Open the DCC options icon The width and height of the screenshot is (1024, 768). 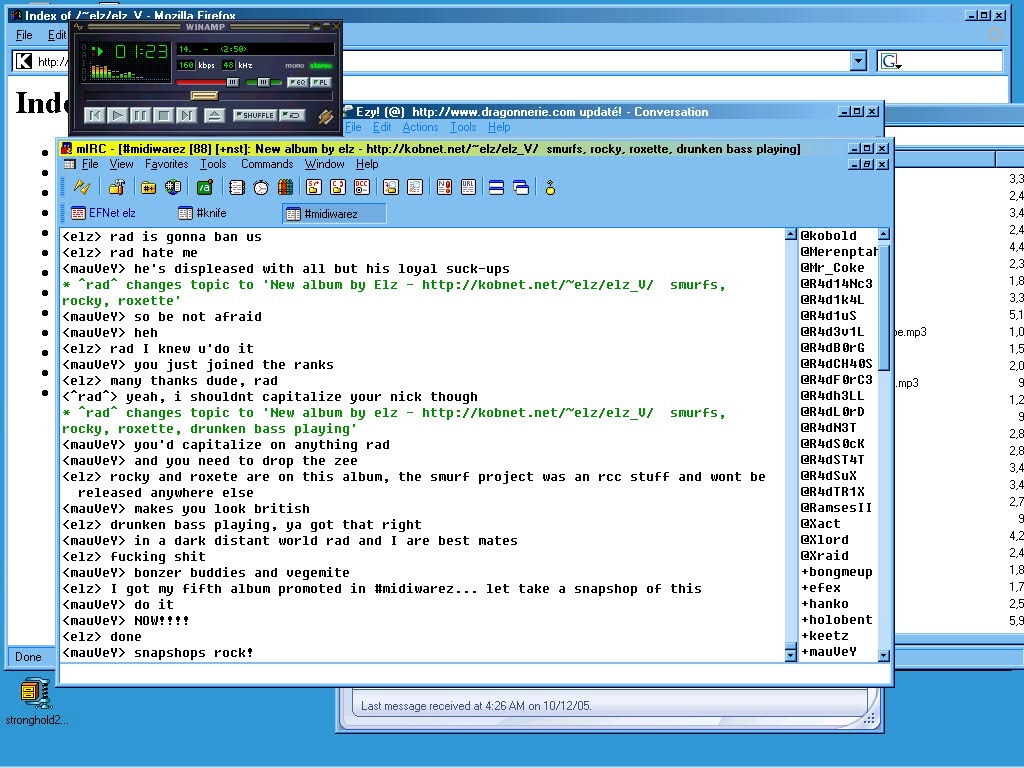pos(362,188)
